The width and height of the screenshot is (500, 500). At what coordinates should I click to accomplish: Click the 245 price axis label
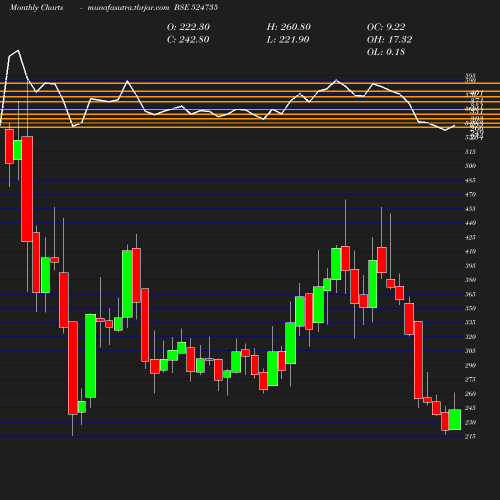(470, 408)
